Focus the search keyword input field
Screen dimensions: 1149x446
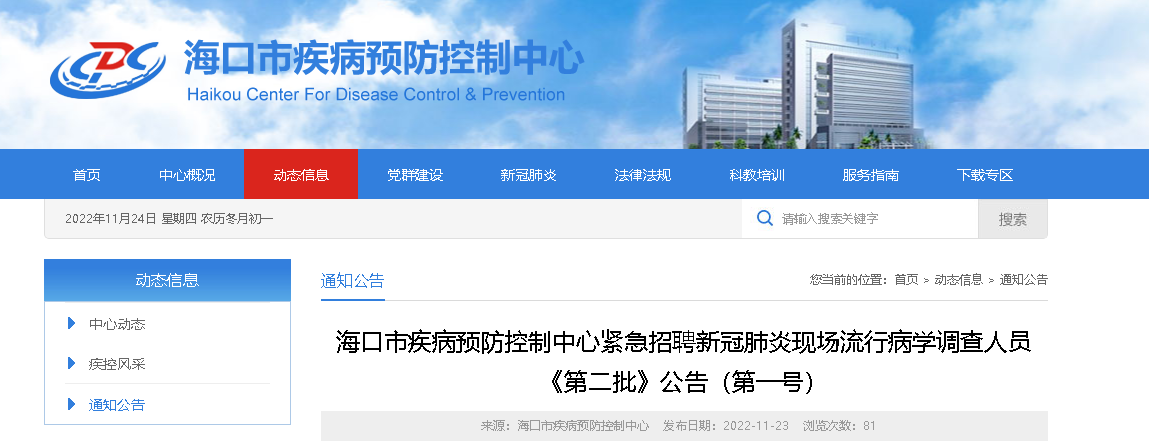870,219
